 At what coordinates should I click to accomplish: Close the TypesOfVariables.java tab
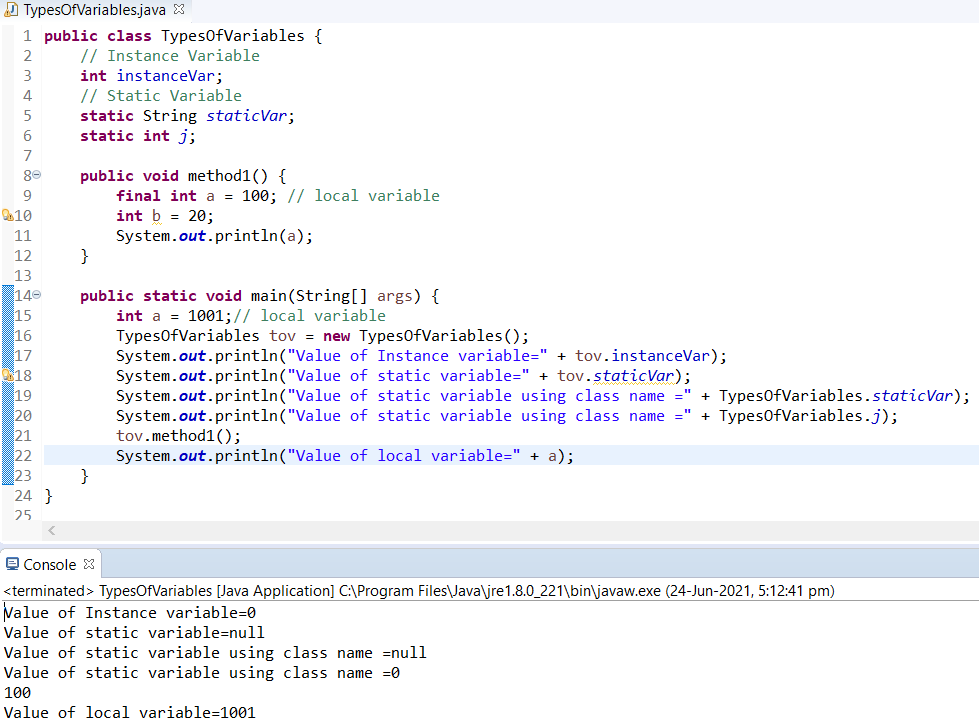click(179, 9)
